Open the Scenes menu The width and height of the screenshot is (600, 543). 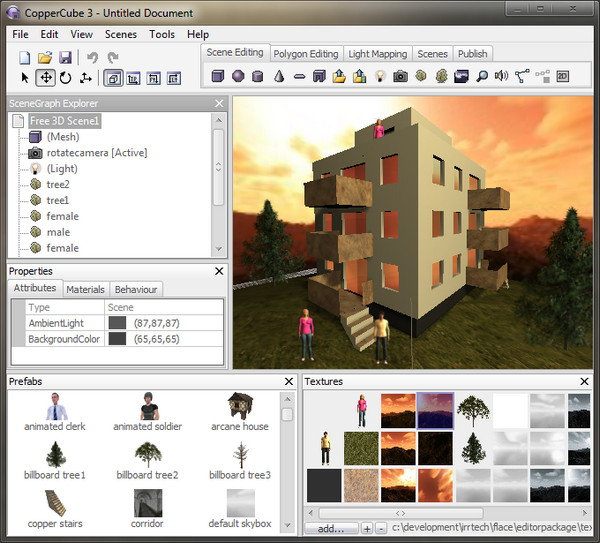click(120, 34)
